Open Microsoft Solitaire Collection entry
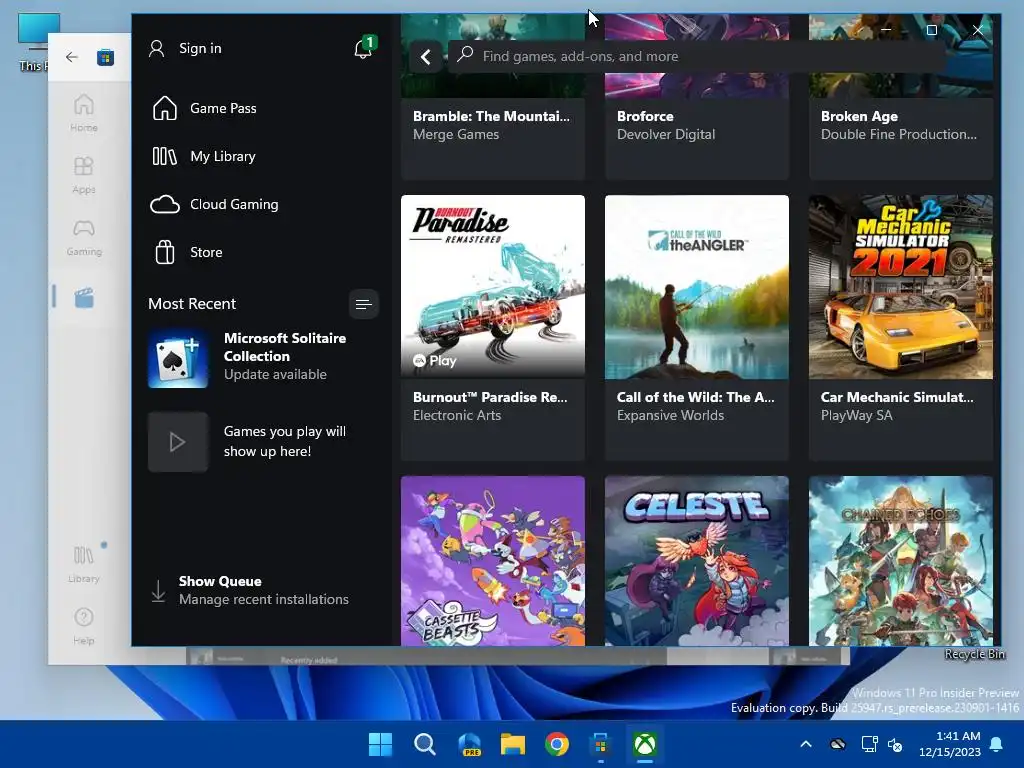Image resolution: width=1024 pixels, height=768 pixels. pos(261,359)
